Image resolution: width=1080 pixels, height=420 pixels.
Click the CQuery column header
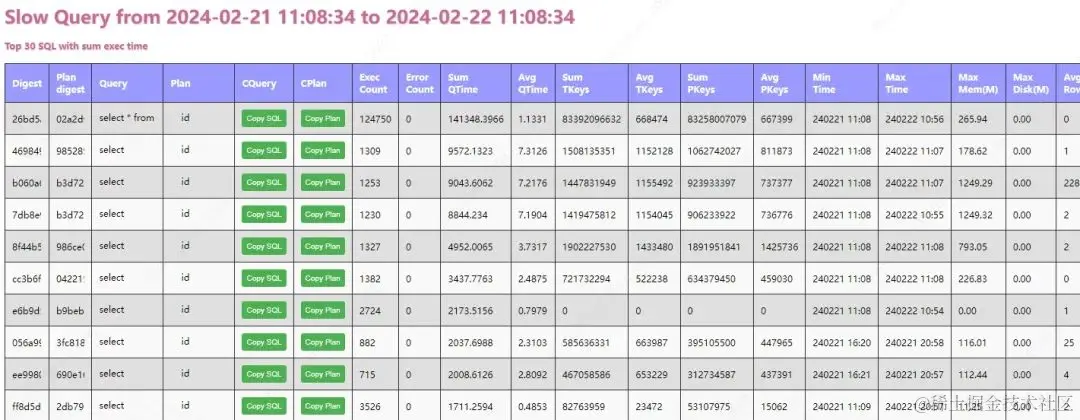(264, 83)
